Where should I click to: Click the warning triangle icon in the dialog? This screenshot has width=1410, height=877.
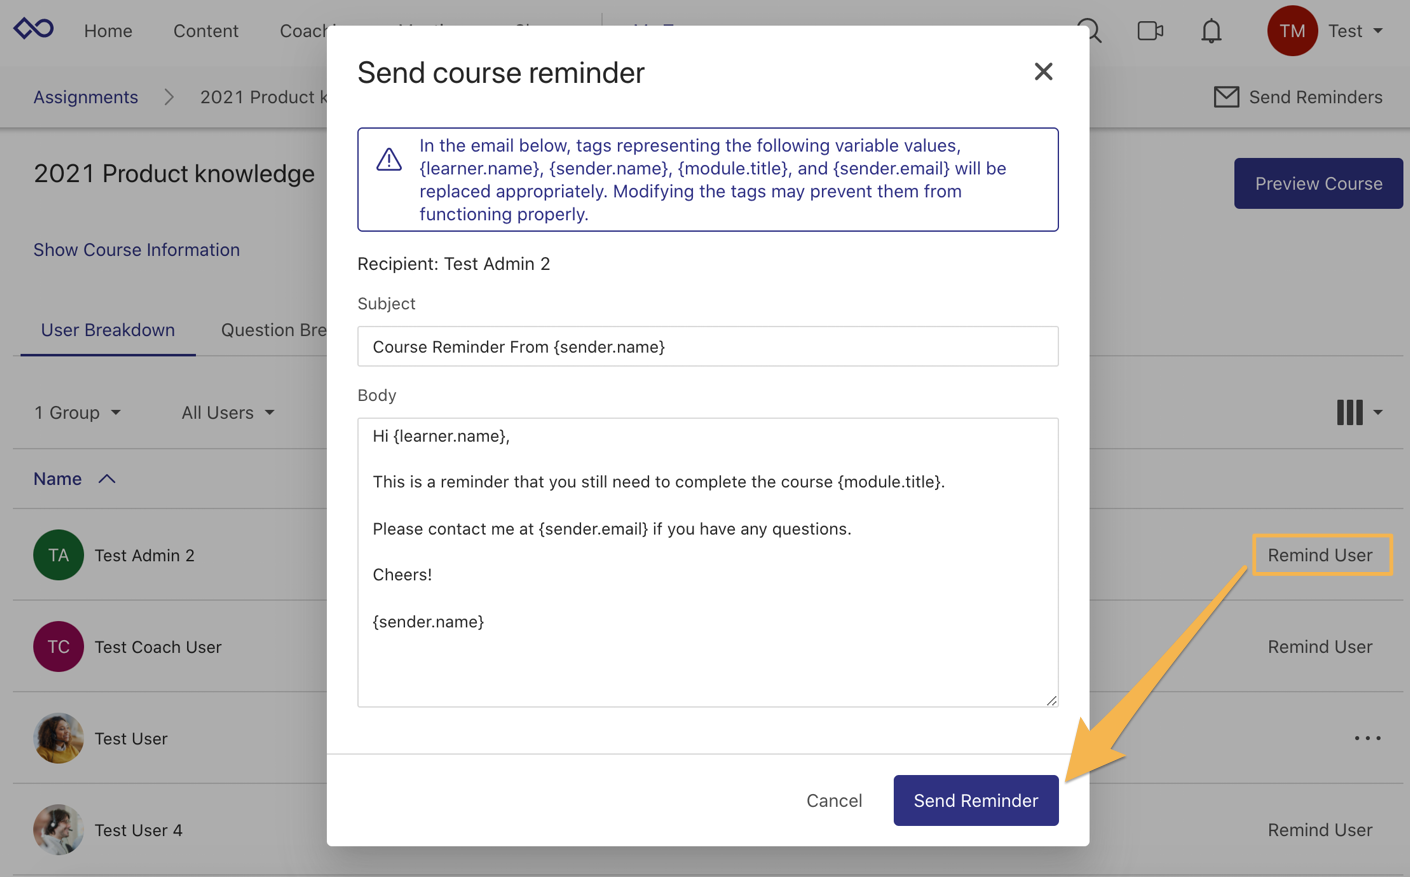coord(388,157)
